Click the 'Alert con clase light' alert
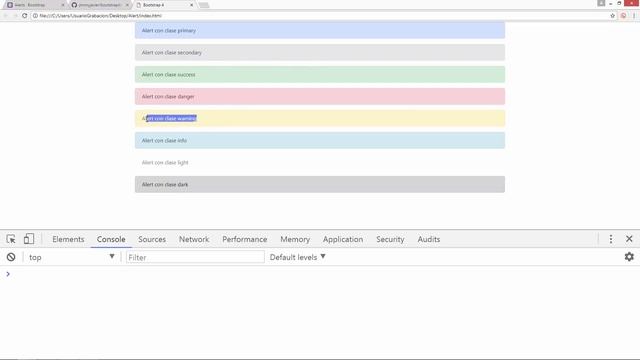 pyautogui.click(x=320, y=162)
